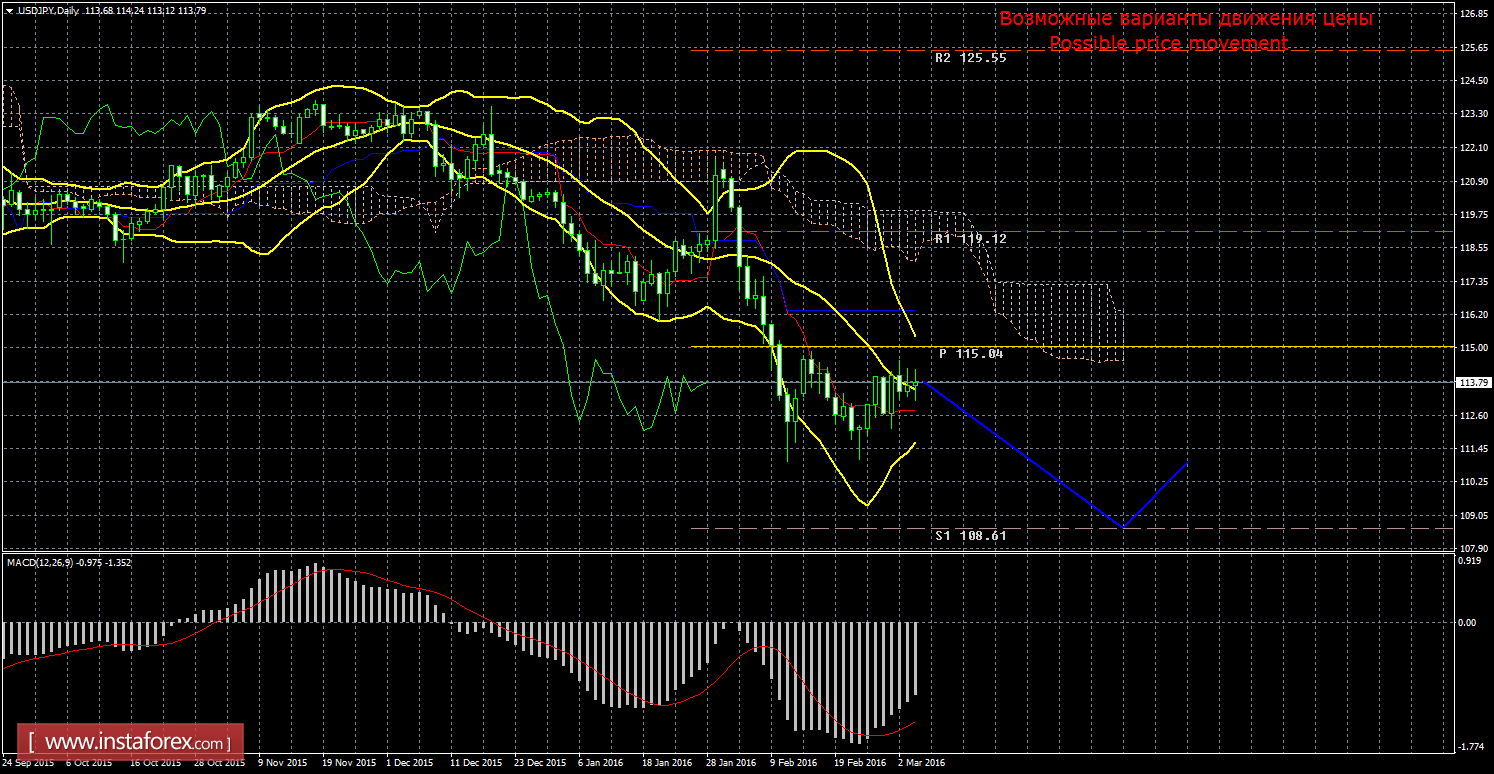This screenshot has width=1494, height=774.
Task: Select the R2 125.55 resistance label
Action: pyautogui.click(x=969, y=58)
